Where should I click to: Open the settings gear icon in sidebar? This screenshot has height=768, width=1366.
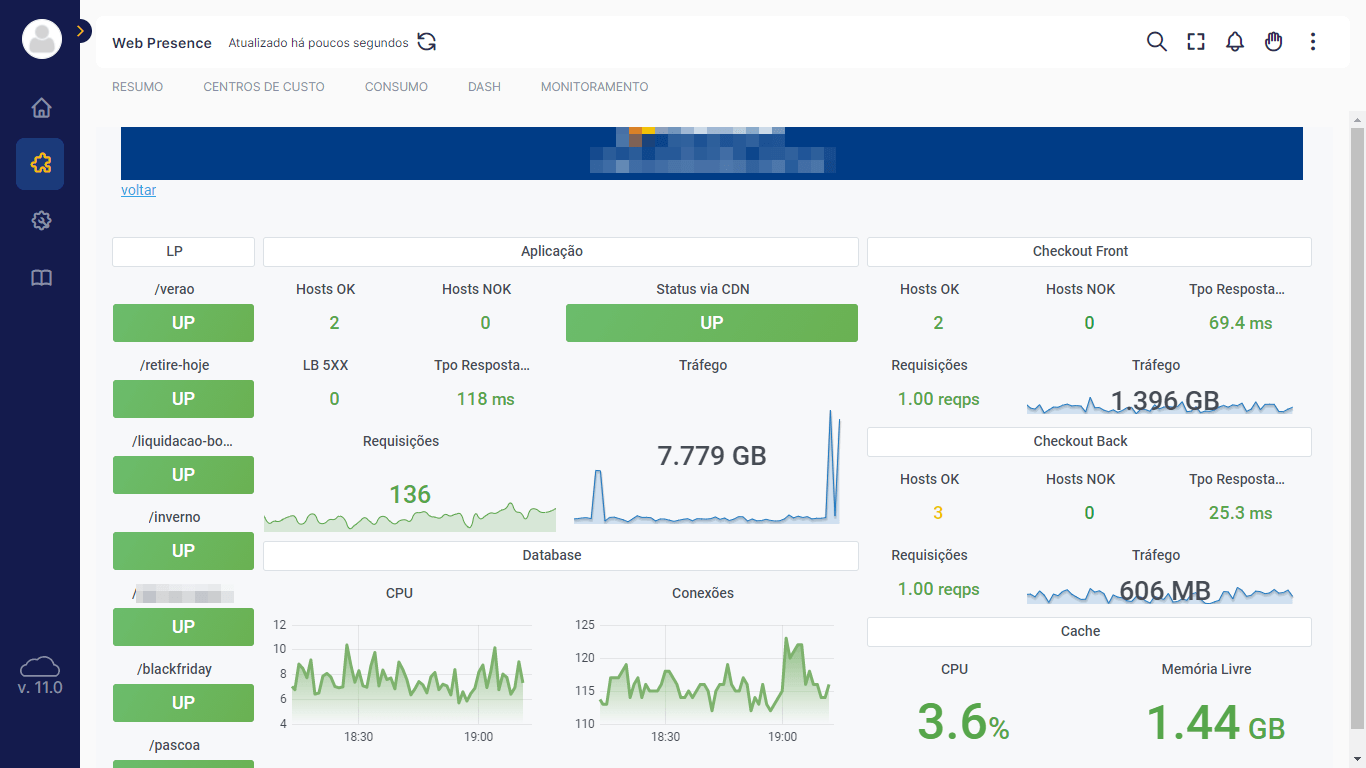pos(41,221)
